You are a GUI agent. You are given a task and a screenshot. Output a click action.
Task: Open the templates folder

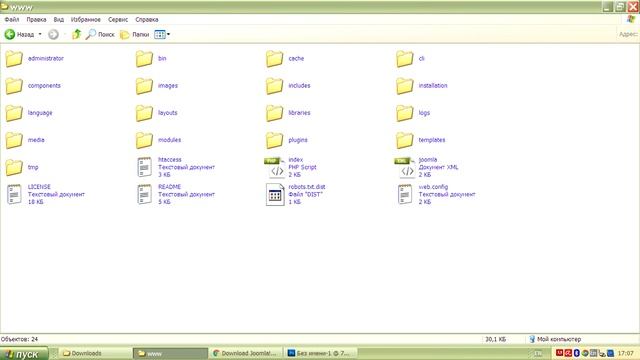421,140
